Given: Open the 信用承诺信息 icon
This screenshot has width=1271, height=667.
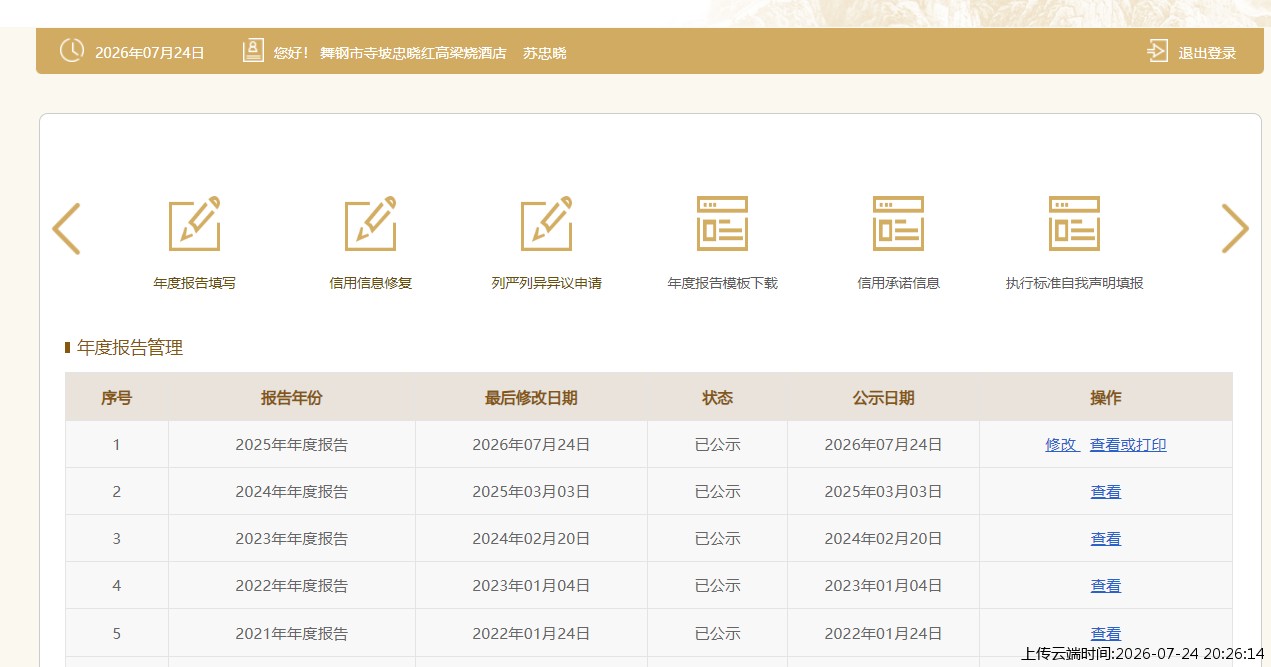Looking at the screenshot, I should [x=898, y=224].
